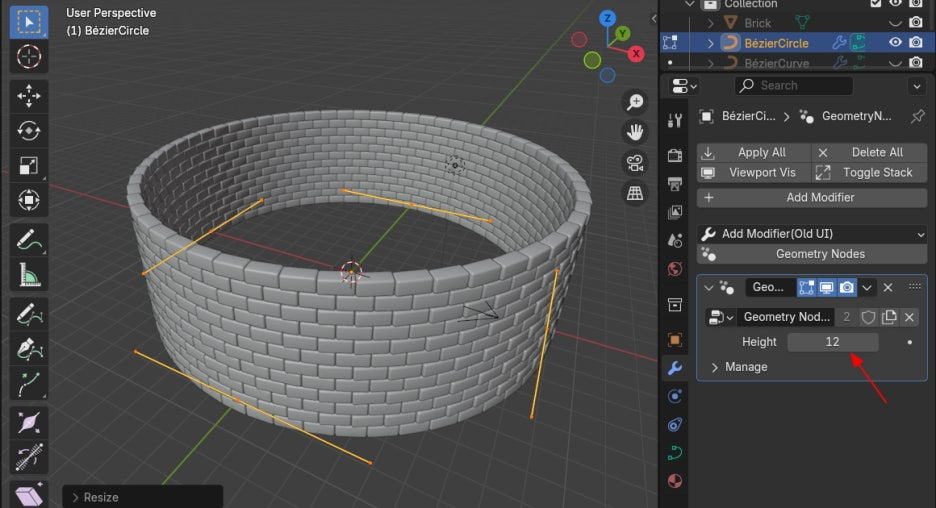Toggle modifier edit mode display
Screen dimensions: 936x508
click(806, 288)
